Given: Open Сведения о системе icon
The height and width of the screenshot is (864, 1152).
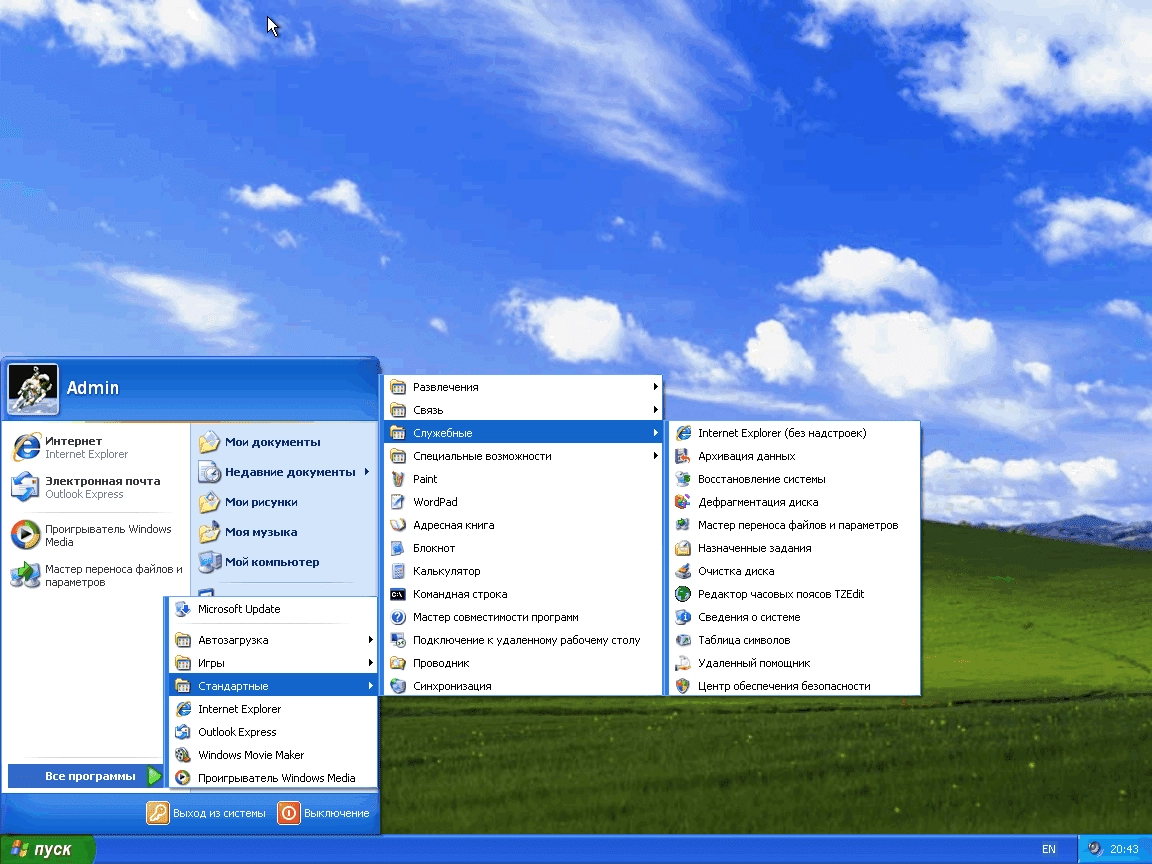Looking at the screenshot, I should click(683, 617).
